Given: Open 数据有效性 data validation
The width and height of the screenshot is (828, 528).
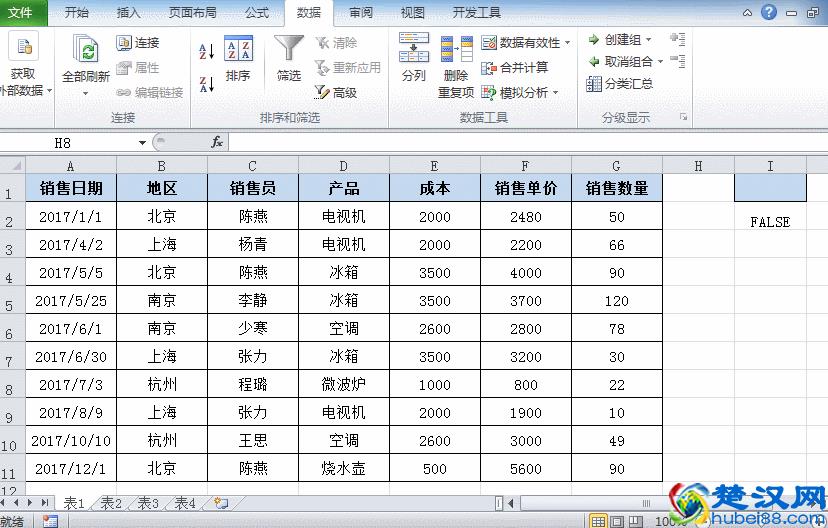Looking at the screenshot, I should (521, 43).
